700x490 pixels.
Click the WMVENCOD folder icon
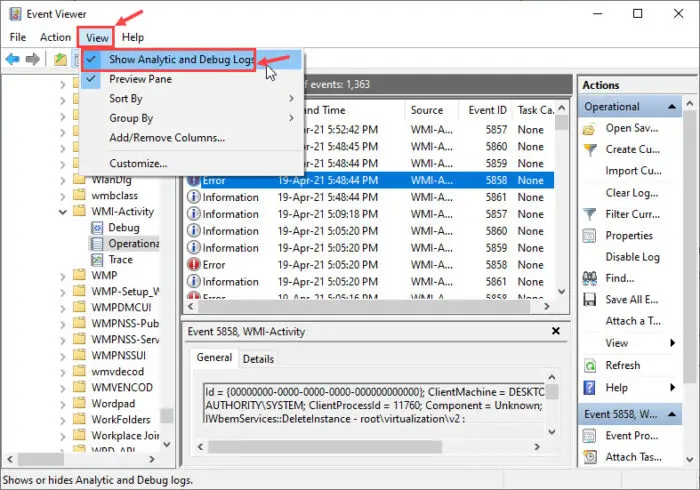click(79, 387)
